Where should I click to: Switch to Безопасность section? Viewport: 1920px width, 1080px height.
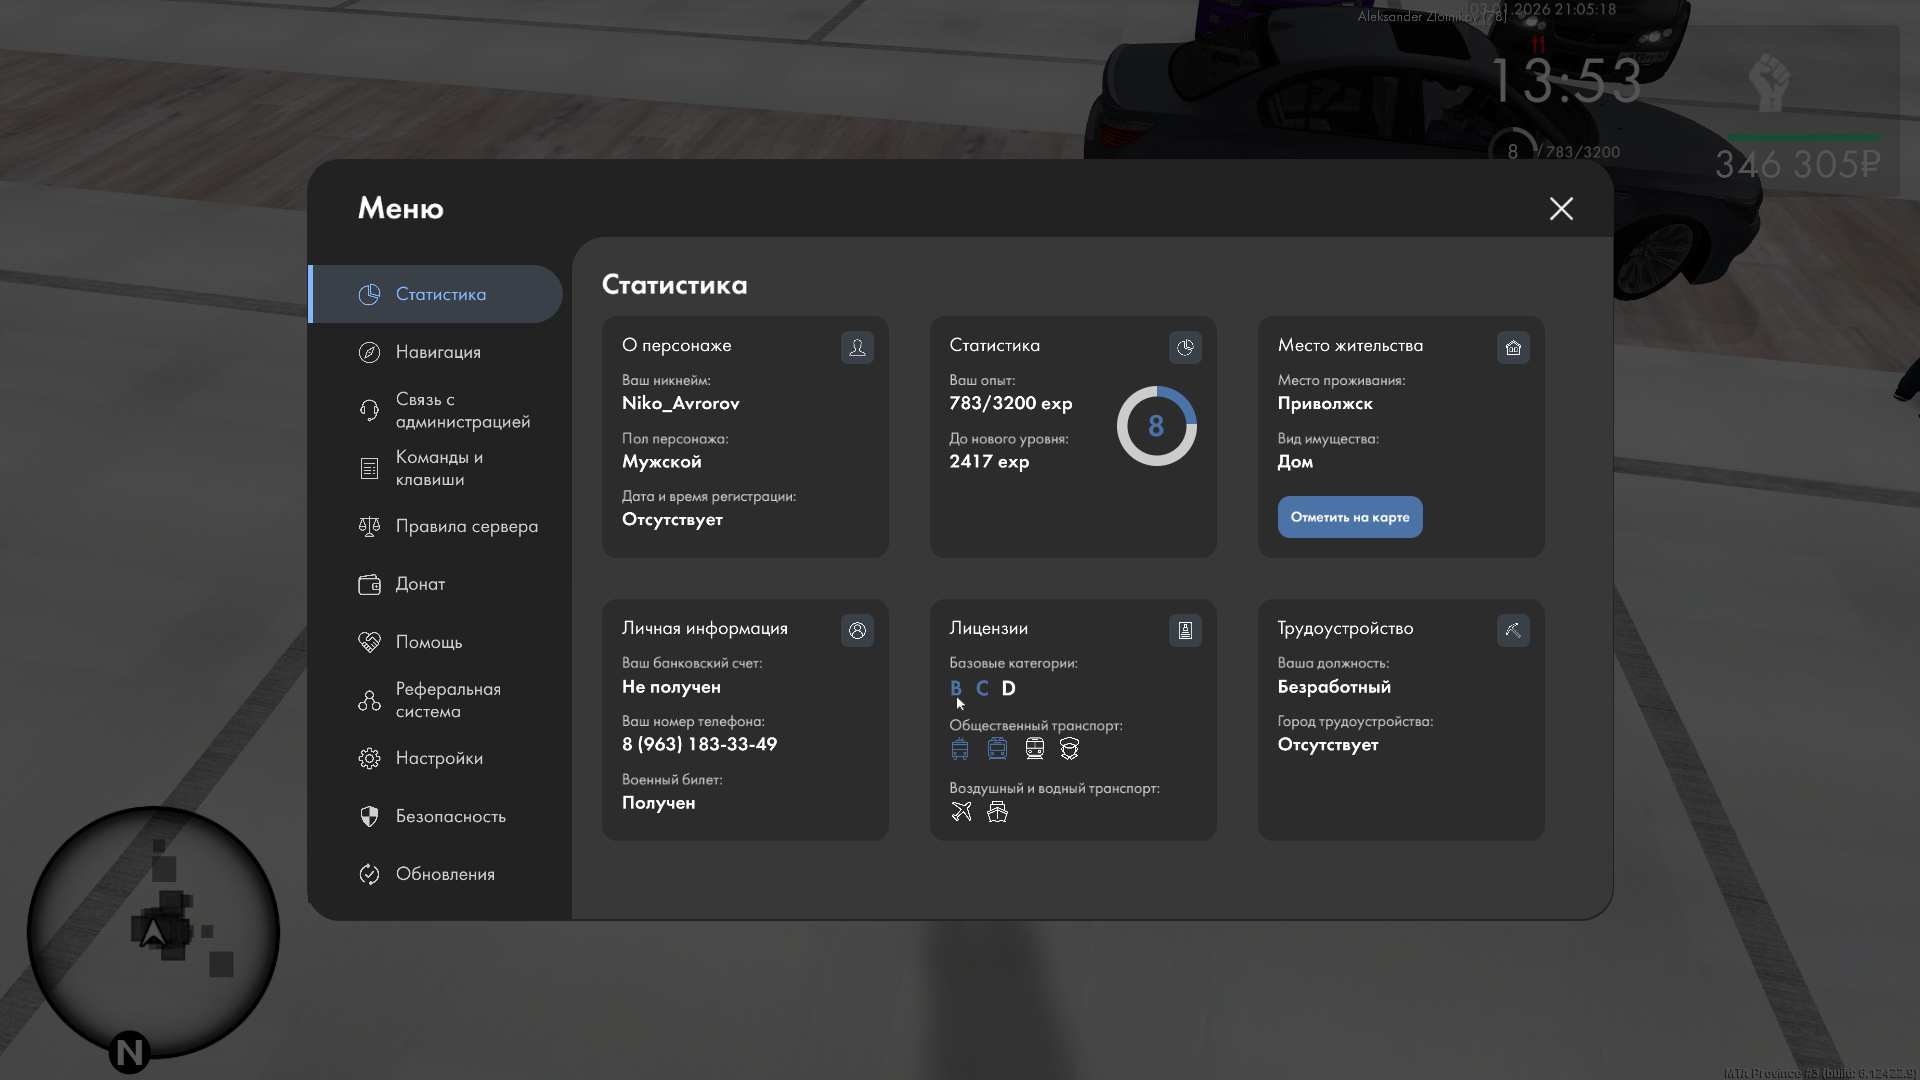450,816
